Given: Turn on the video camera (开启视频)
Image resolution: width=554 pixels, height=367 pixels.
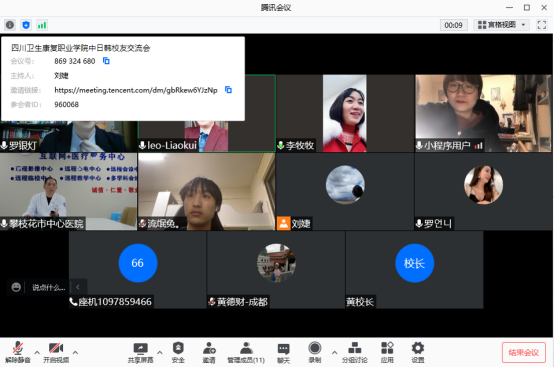Looking at the screenshot, I should point(56,353).
